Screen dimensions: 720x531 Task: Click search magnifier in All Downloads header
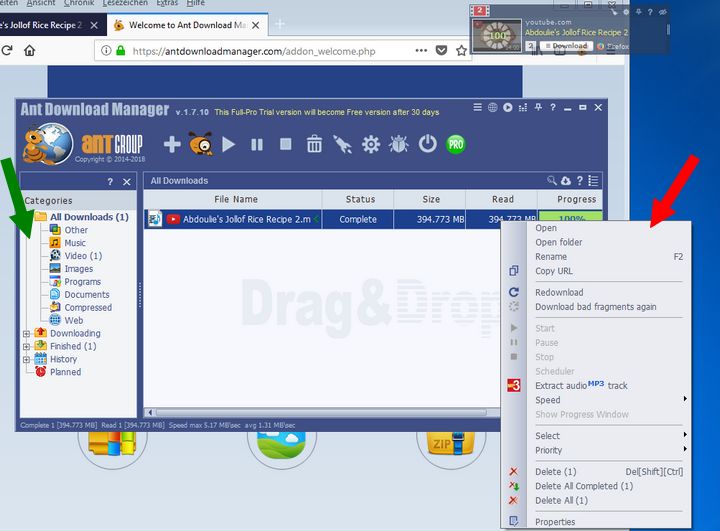pos(551,181)
